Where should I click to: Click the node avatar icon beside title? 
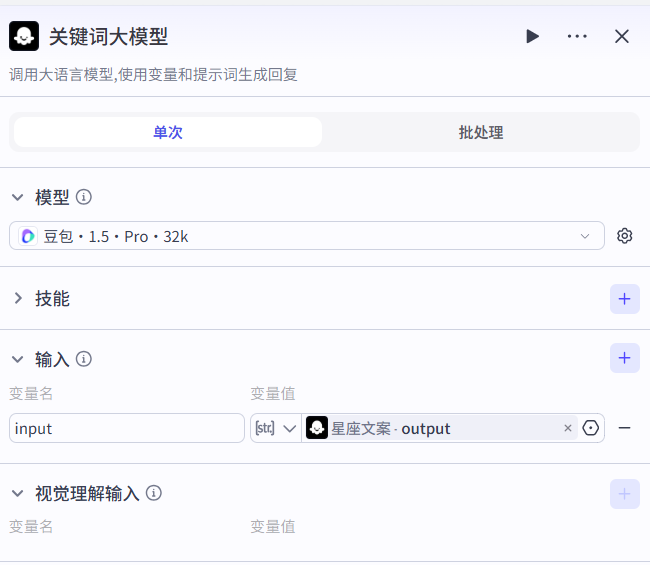click(24, 36)
